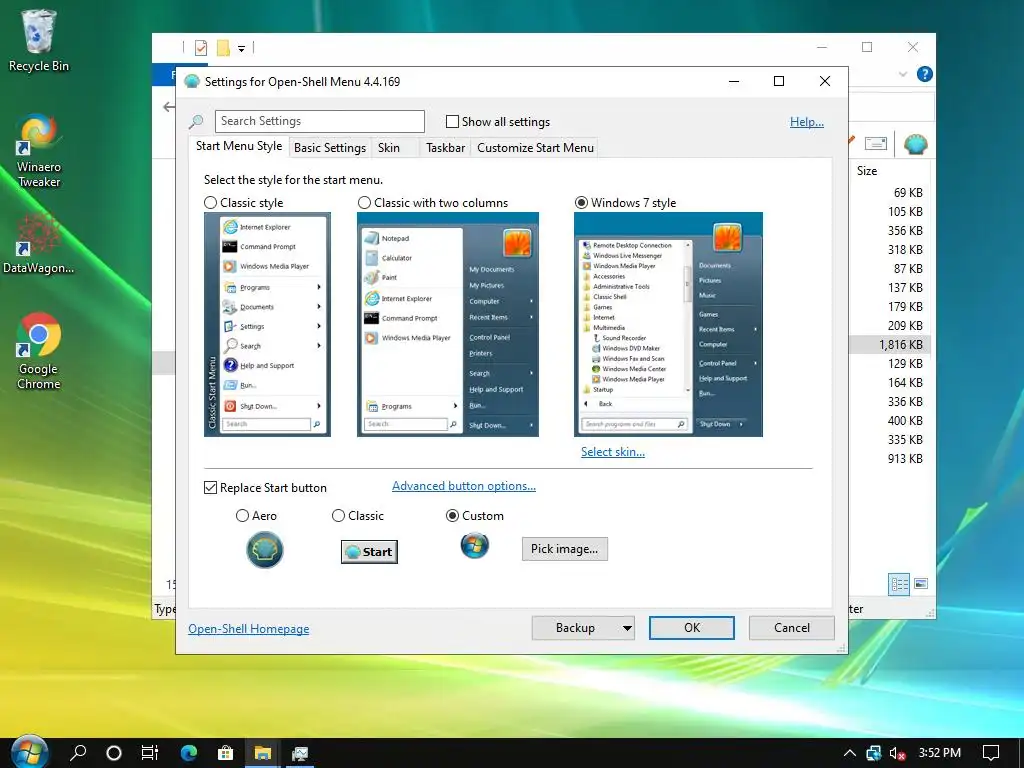Viewport: 1024px width, 768px height.
Task: Click the Aero shell button image
Action: click(264, 549)
